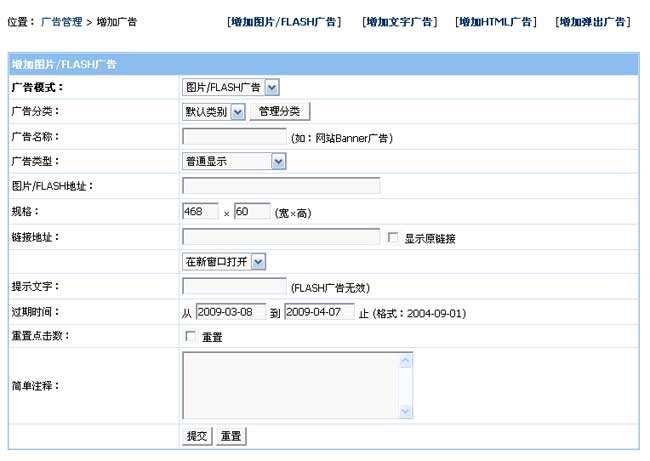
Task: Click the 简单注释 text area
Action: pyautogui.click(x=290, y=385)
